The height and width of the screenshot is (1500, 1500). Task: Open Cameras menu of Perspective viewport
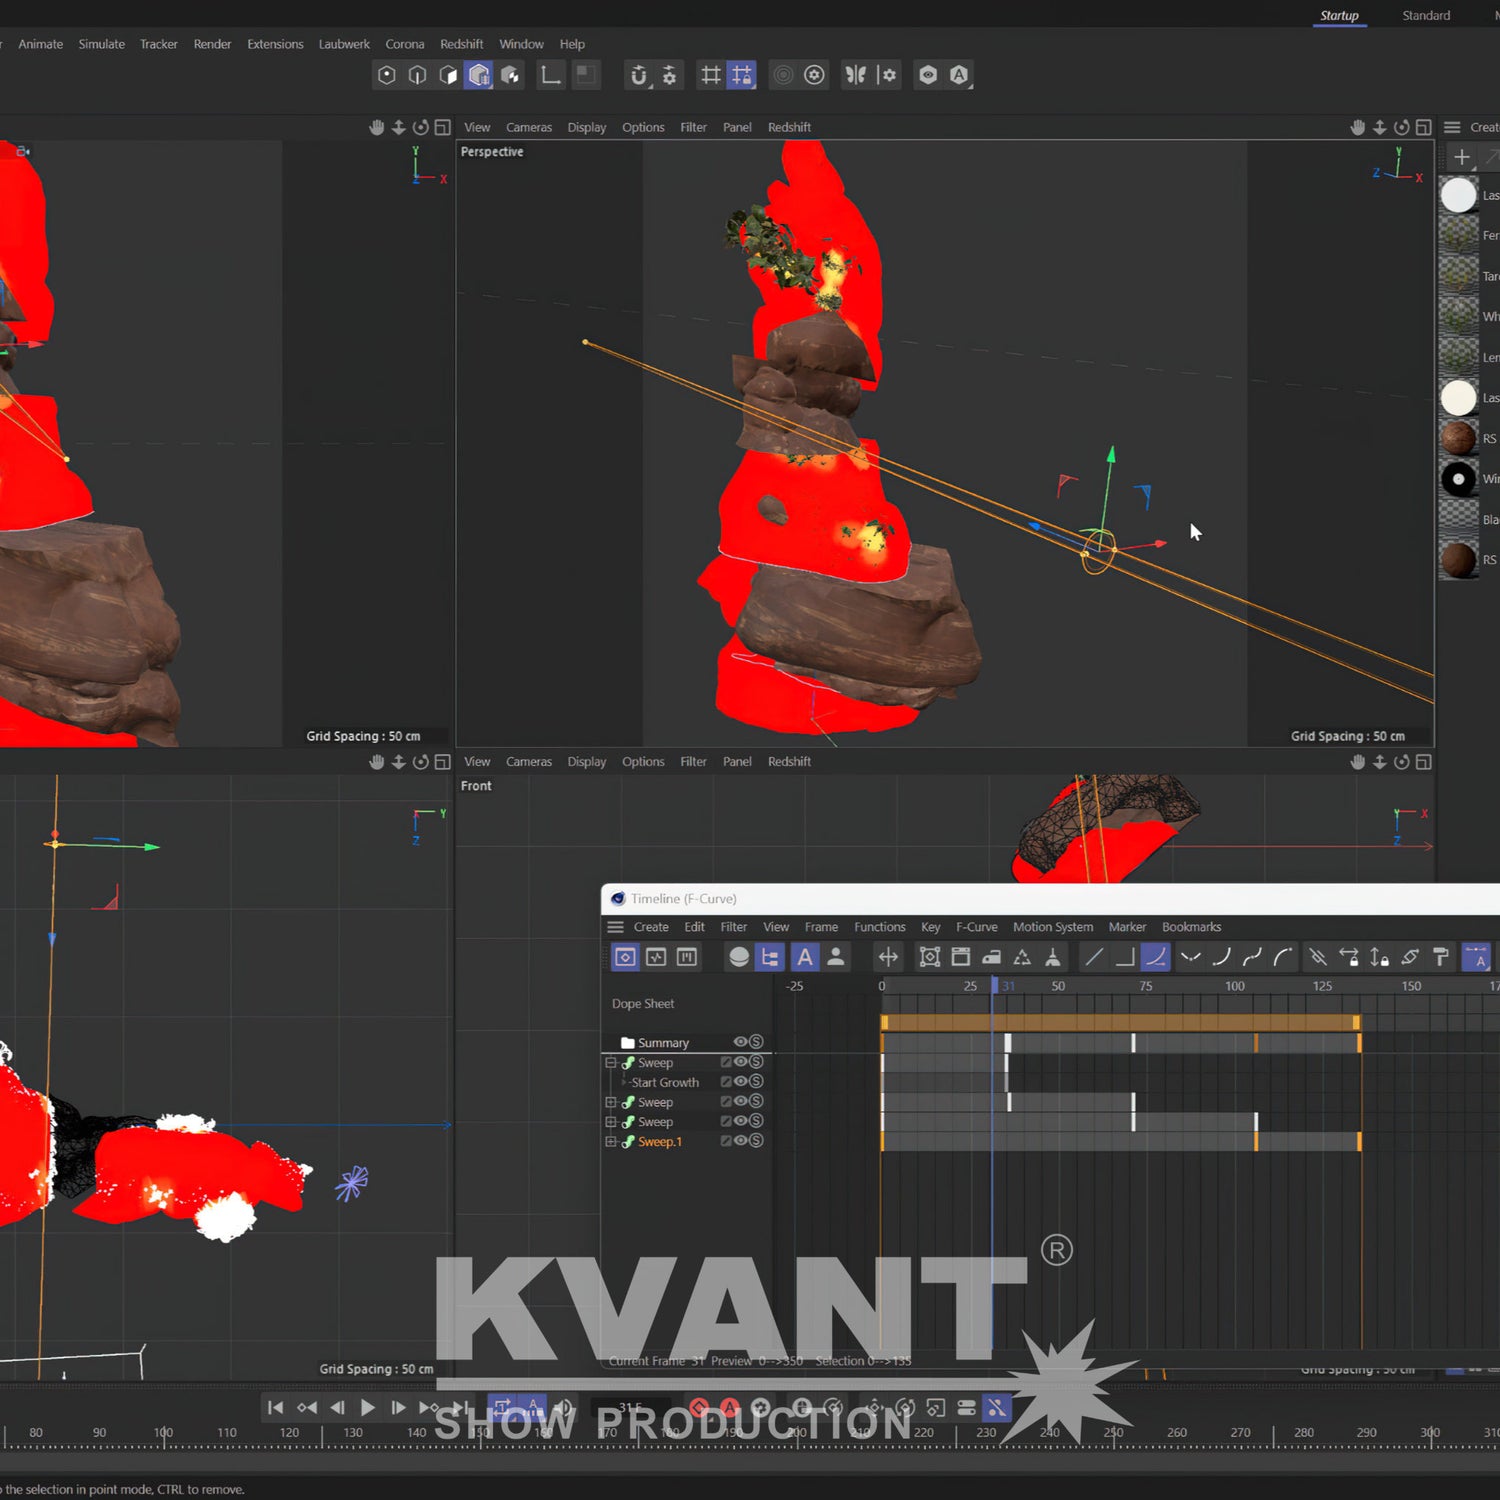coord(528,127)
